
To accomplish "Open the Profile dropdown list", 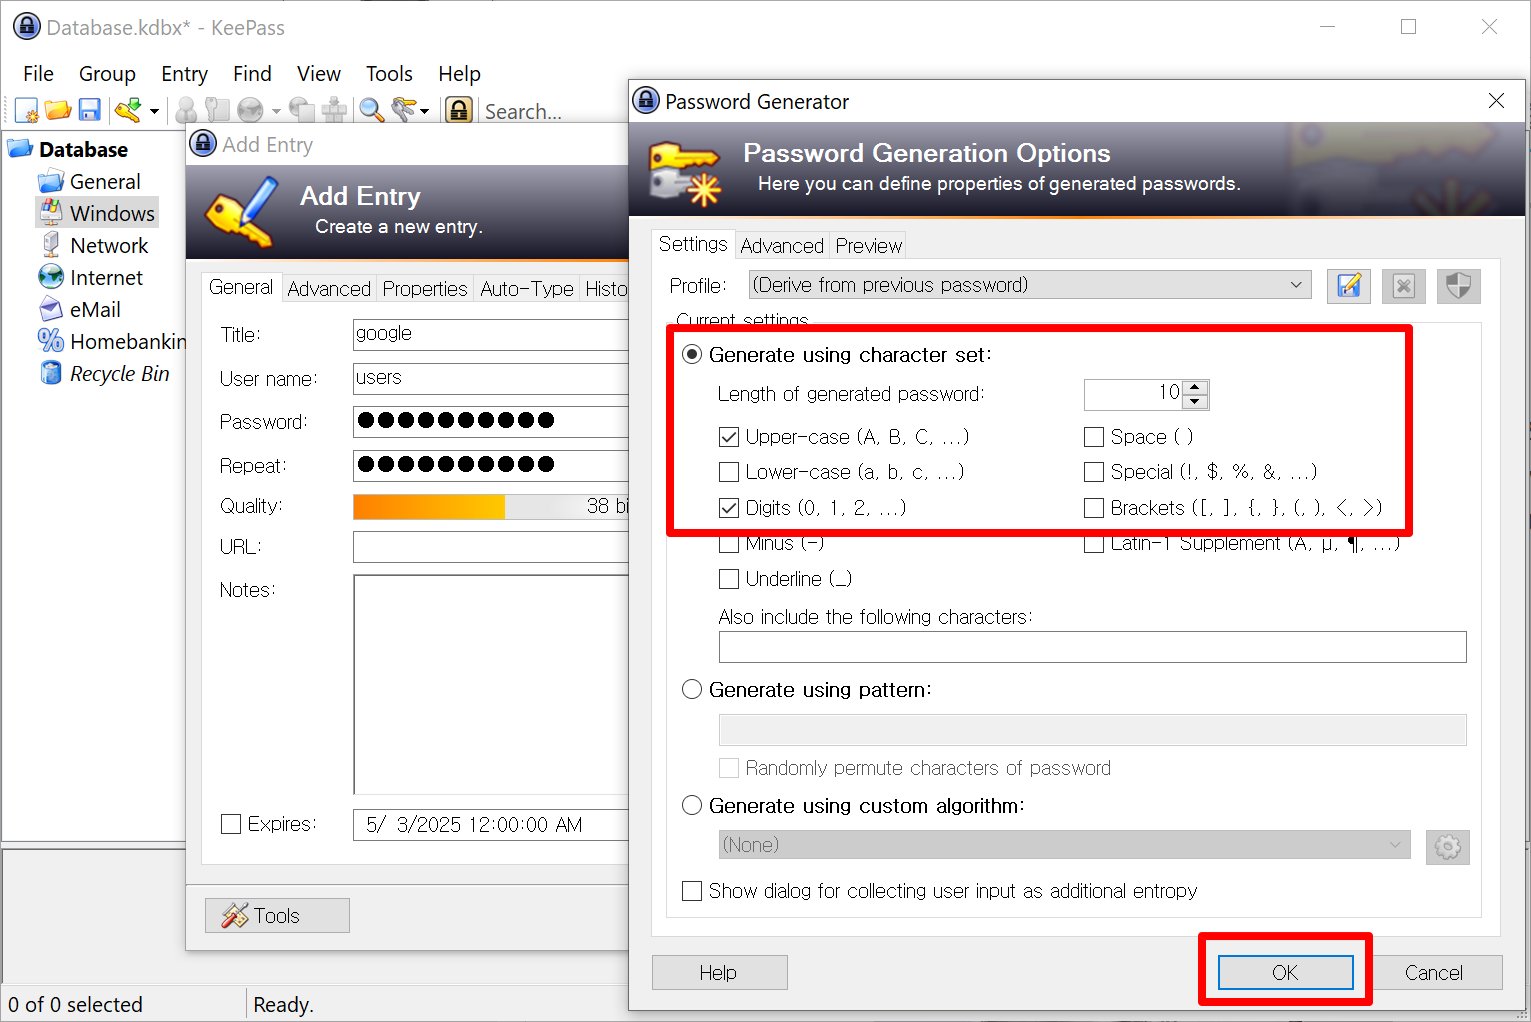I will 1030,285.
